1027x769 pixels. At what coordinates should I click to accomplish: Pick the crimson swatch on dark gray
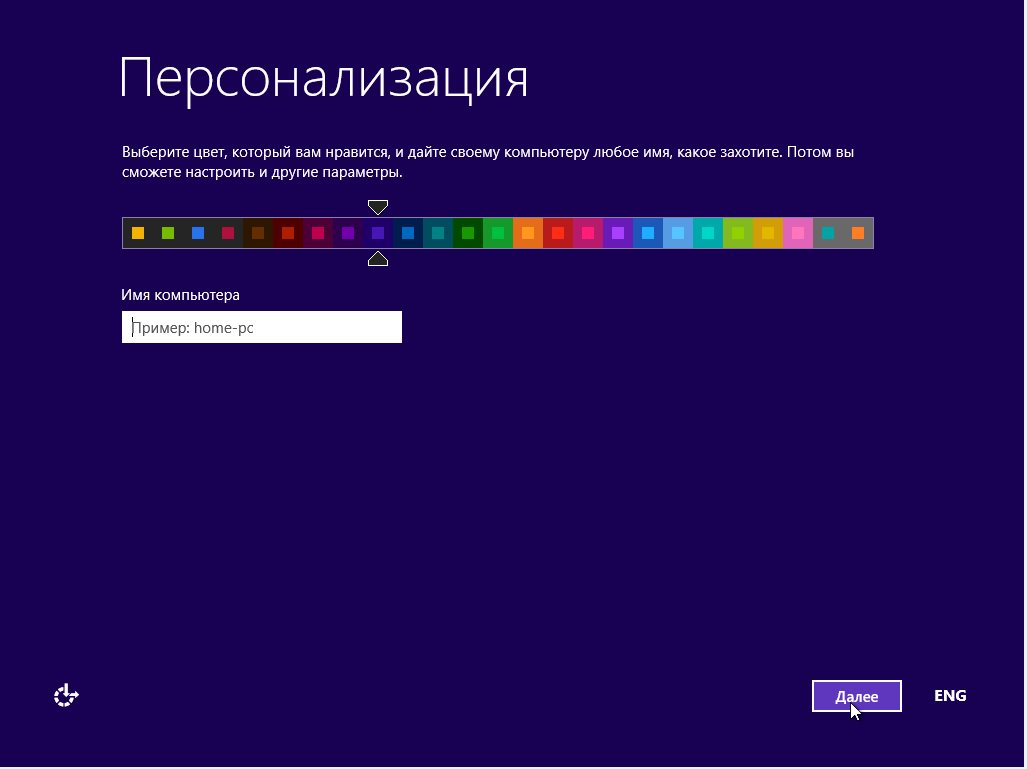(x=228, y=234)
